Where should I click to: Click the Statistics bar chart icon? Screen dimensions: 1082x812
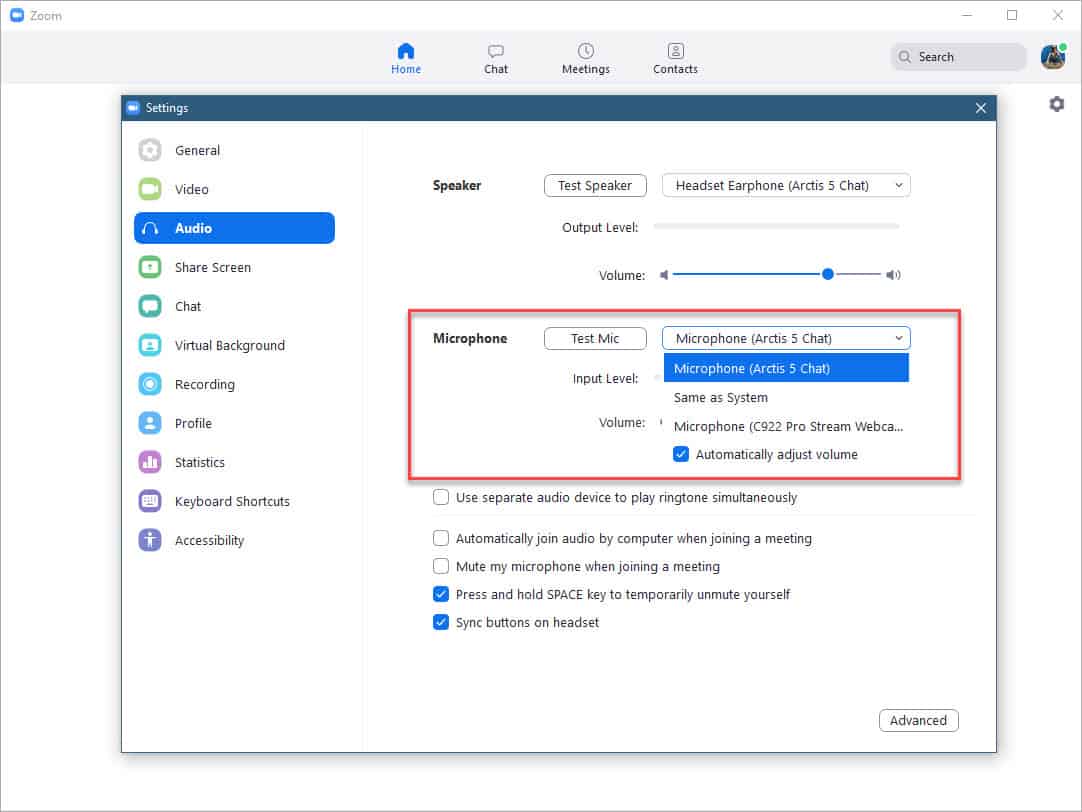[150, 462]
